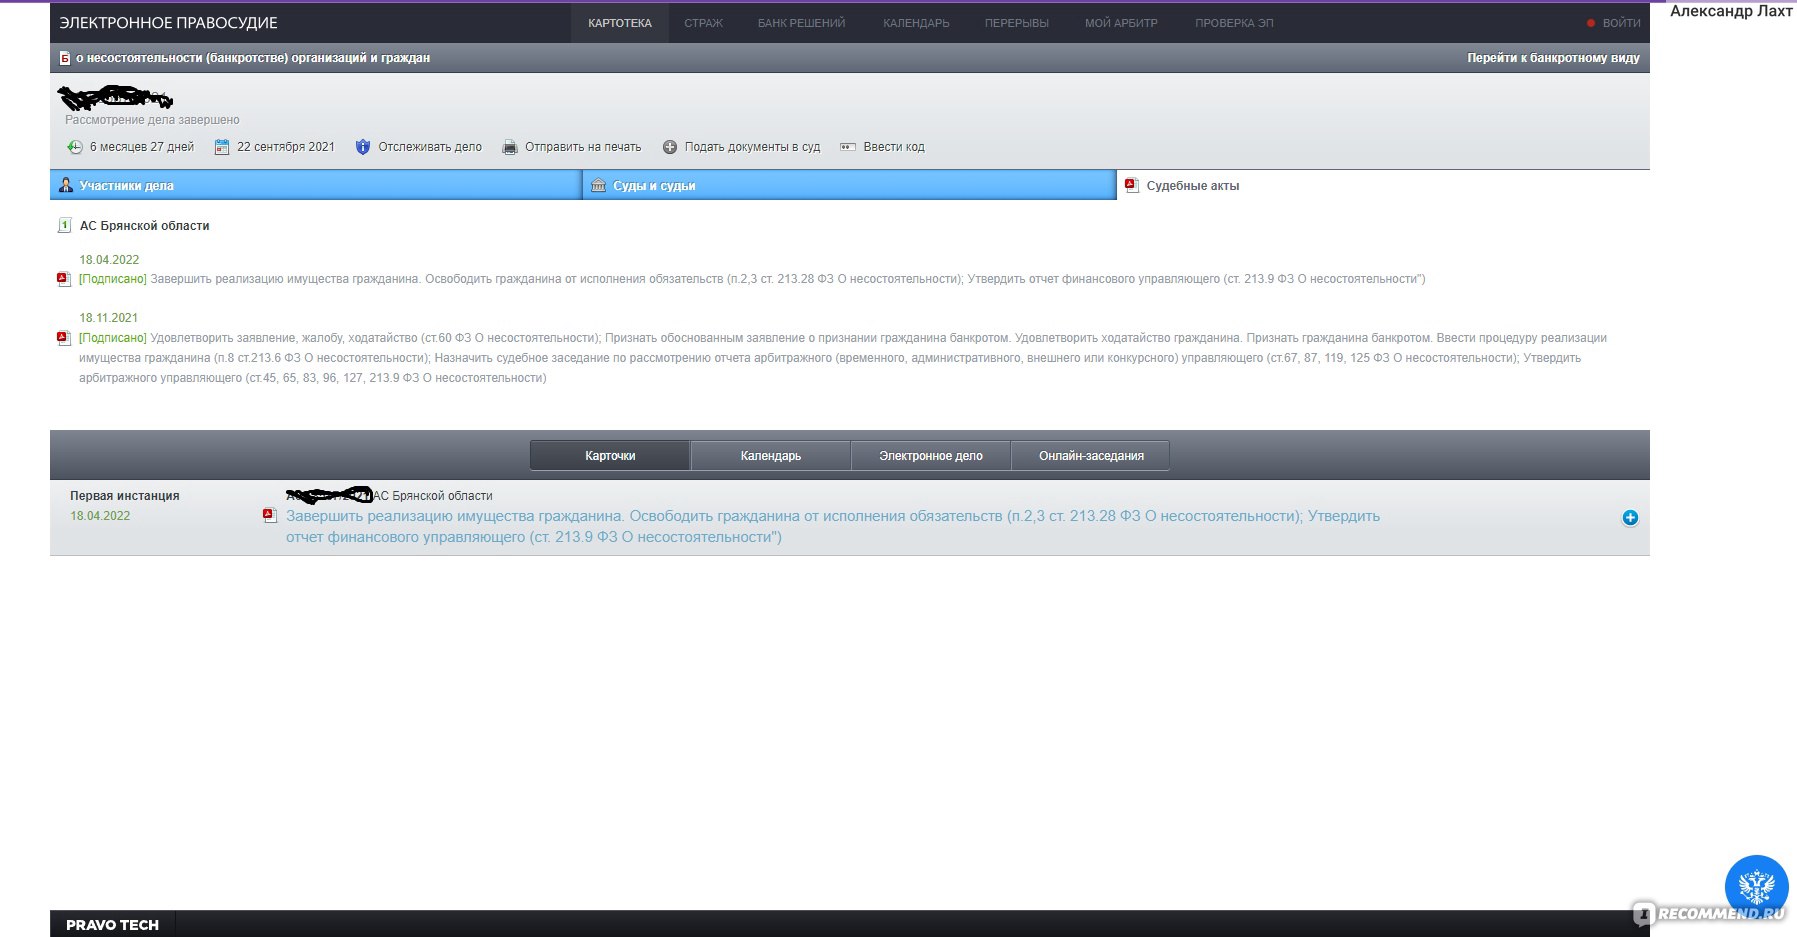Screen dimensions: 1797x937
Task: Switch to Участники дела tab
Action: [316, 185]
